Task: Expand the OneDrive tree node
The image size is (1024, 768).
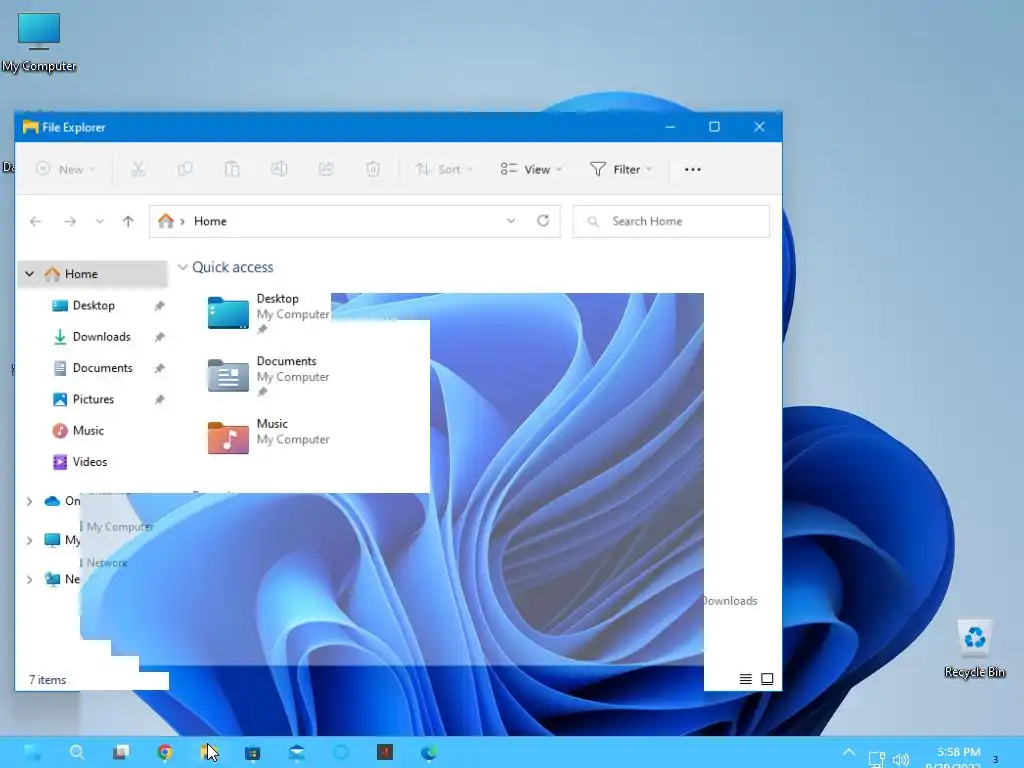Action: (29, 502)
